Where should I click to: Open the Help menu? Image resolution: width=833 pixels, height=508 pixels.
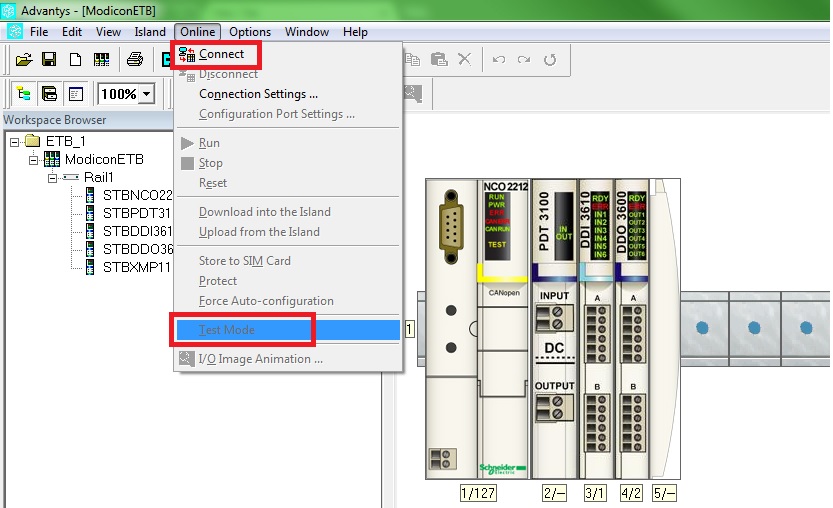click(355, 32)
